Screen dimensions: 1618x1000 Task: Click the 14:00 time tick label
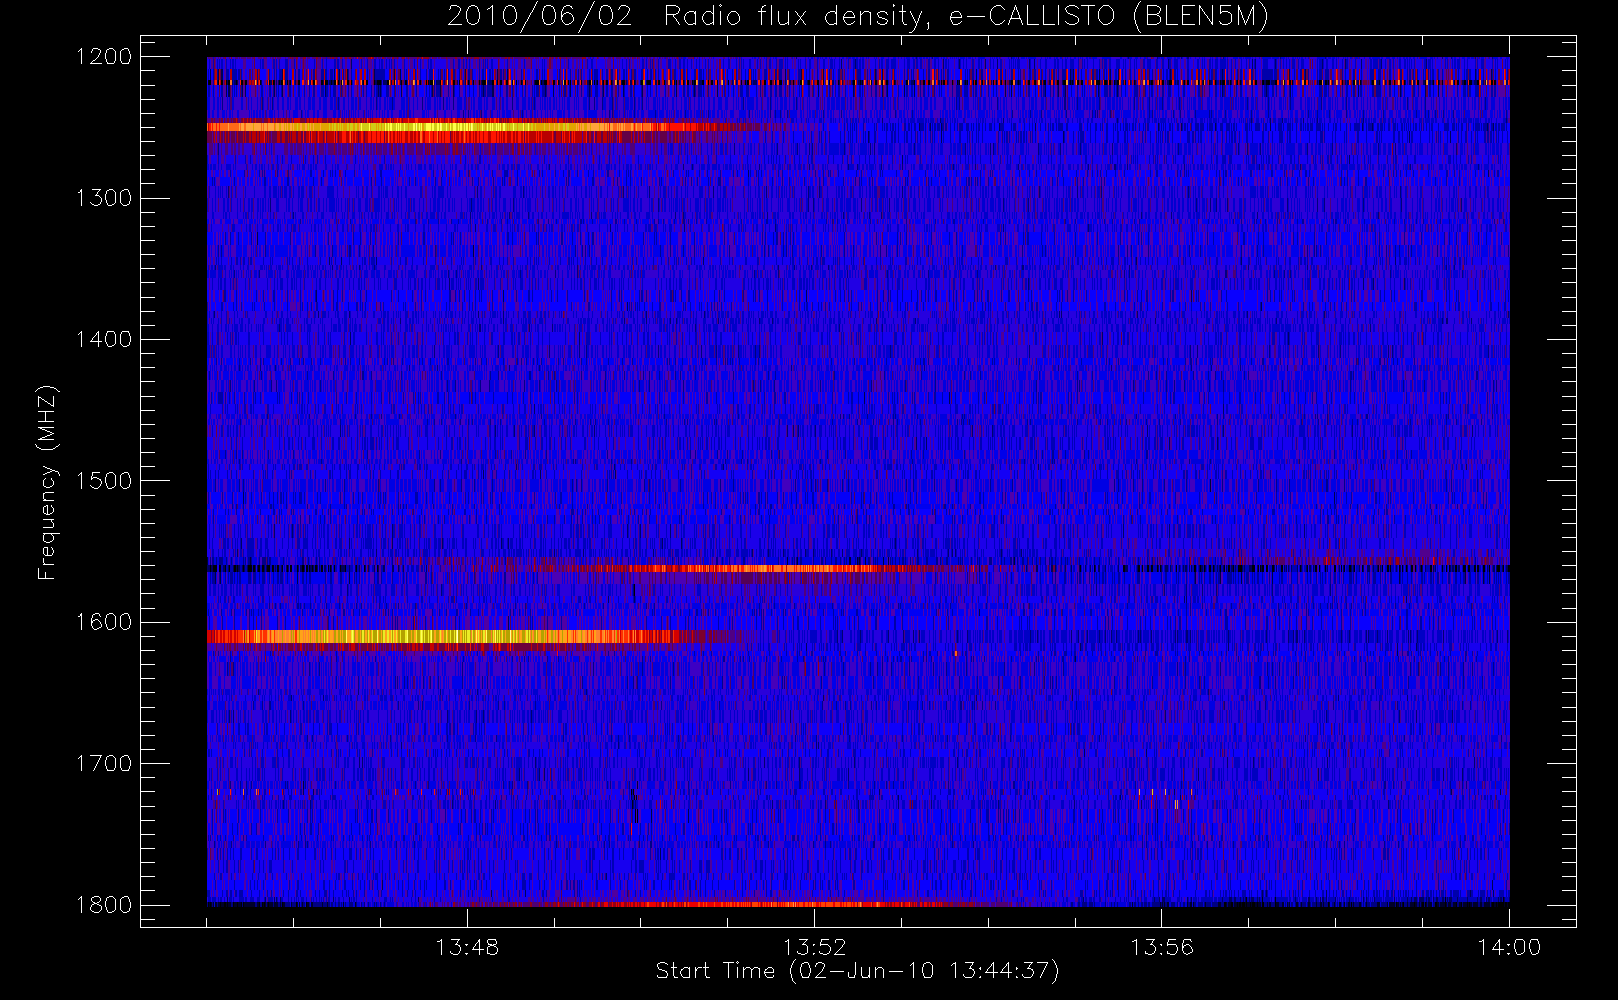tap(1509, 947)
